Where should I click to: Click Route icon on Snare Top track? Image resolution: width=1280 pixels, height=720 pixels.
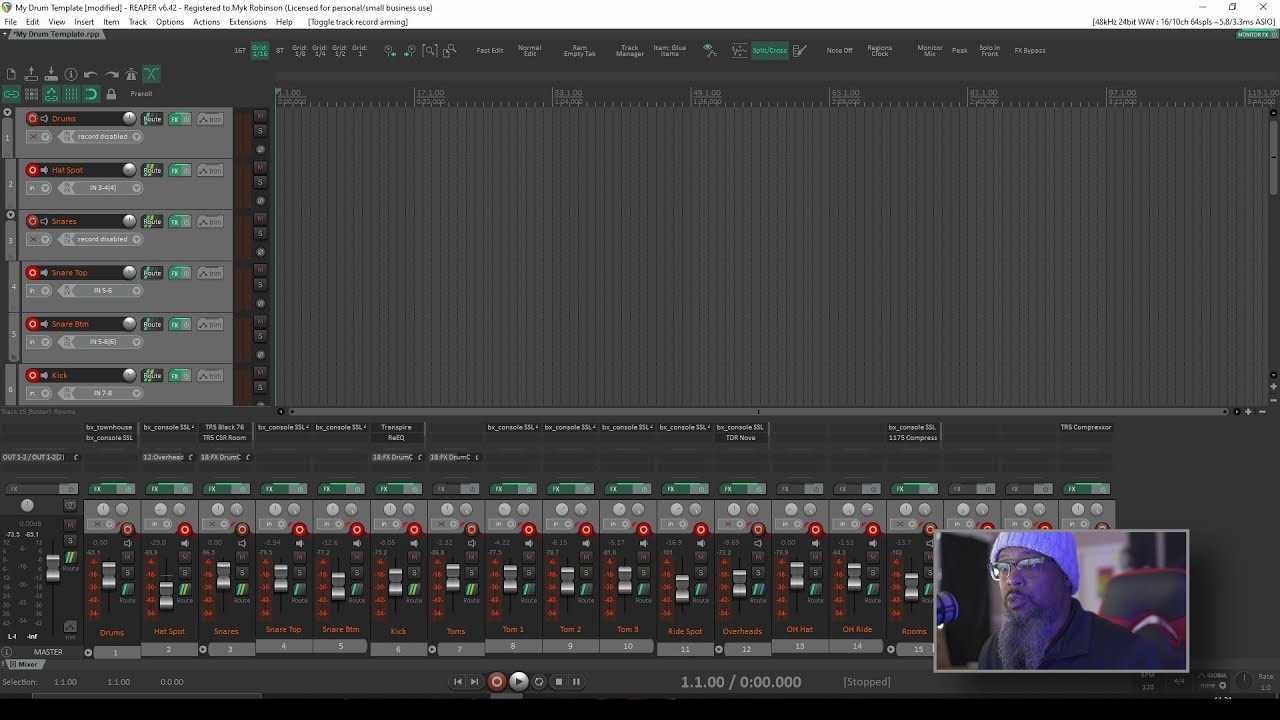(152, 273)
